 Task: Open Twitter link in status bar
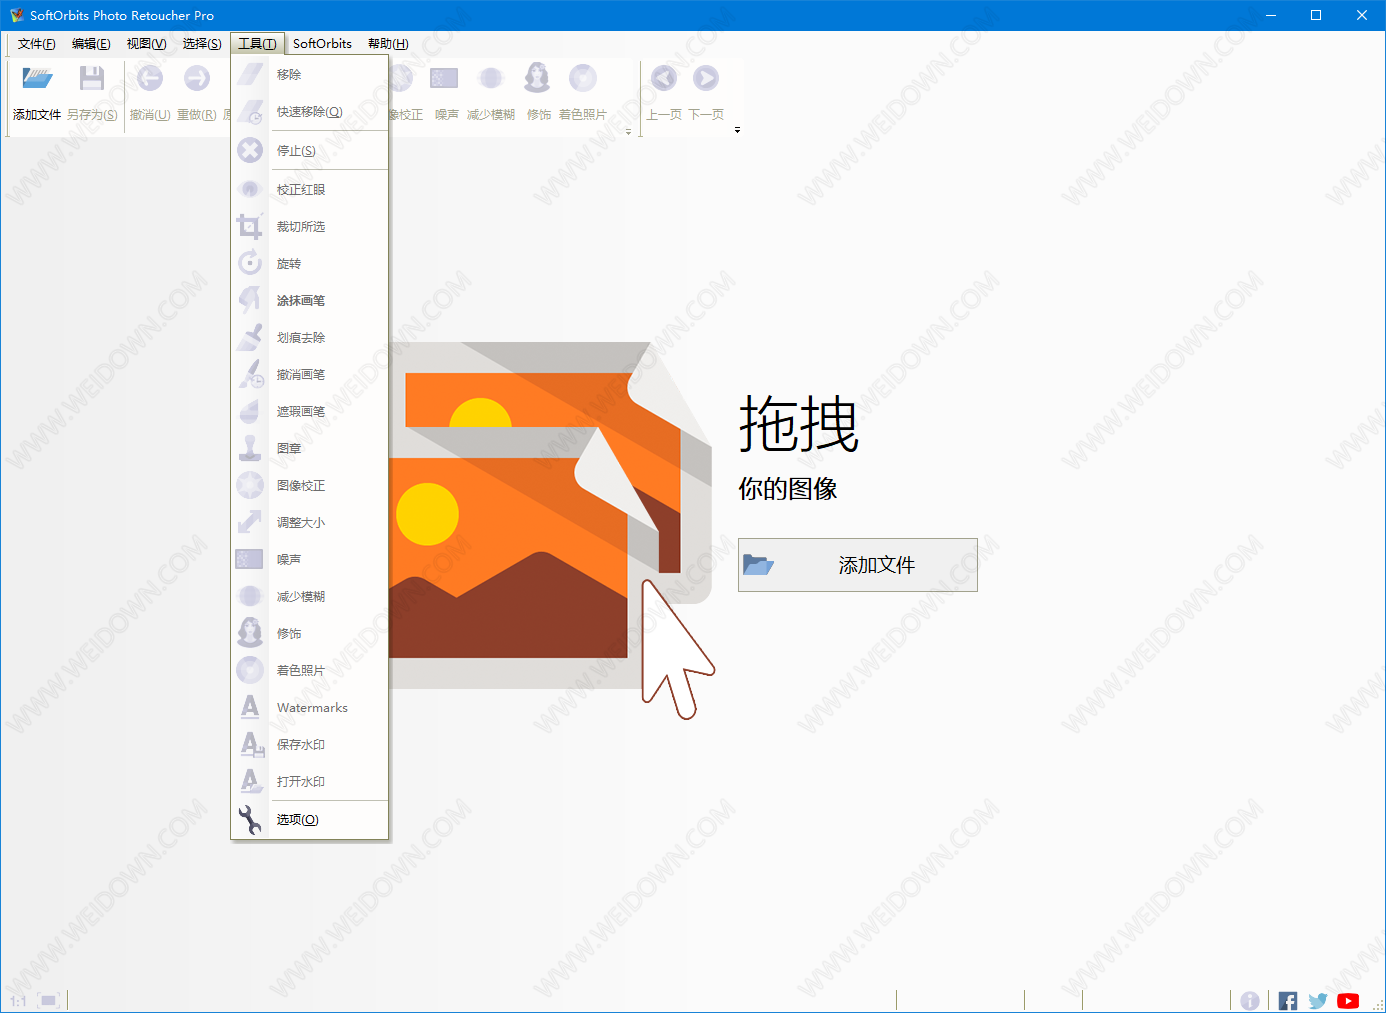(1318, 1001)
